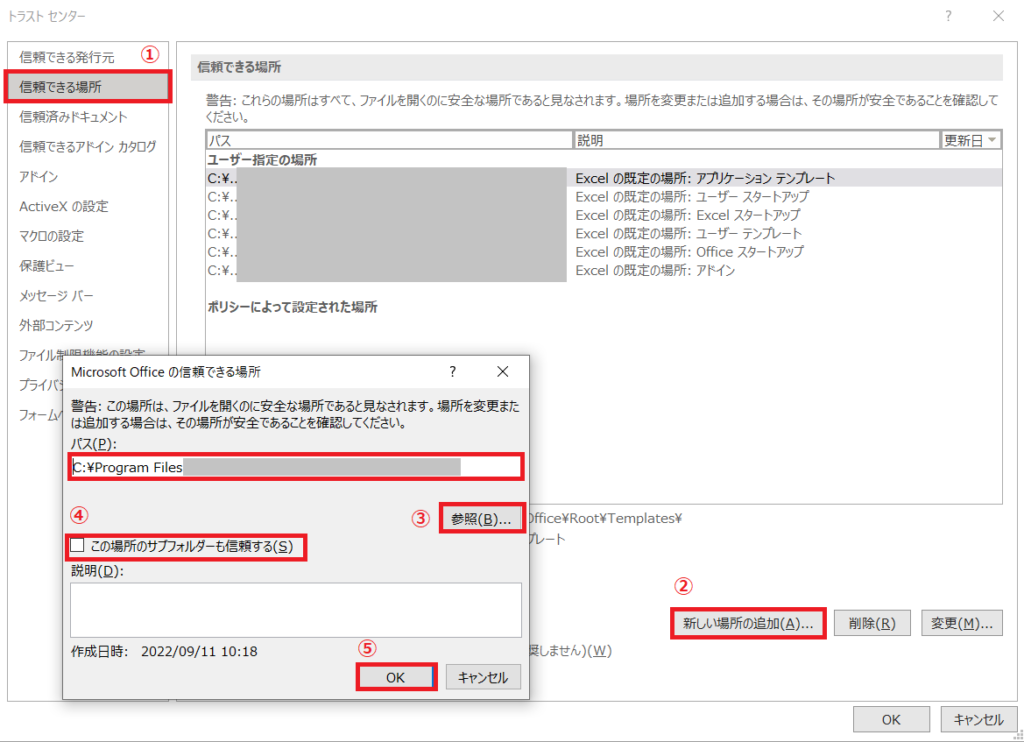Open 信頼できる発行元 in the sidebar

click(x=67, y=57)
